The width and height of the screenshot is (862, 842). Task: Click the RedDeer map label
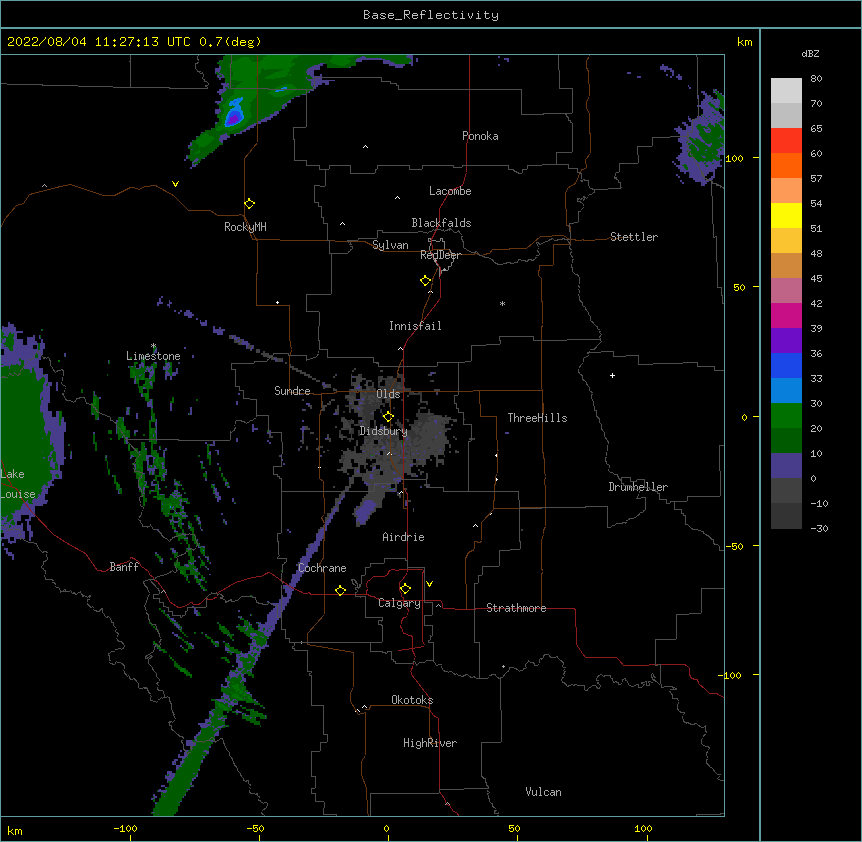coord(440,255)
